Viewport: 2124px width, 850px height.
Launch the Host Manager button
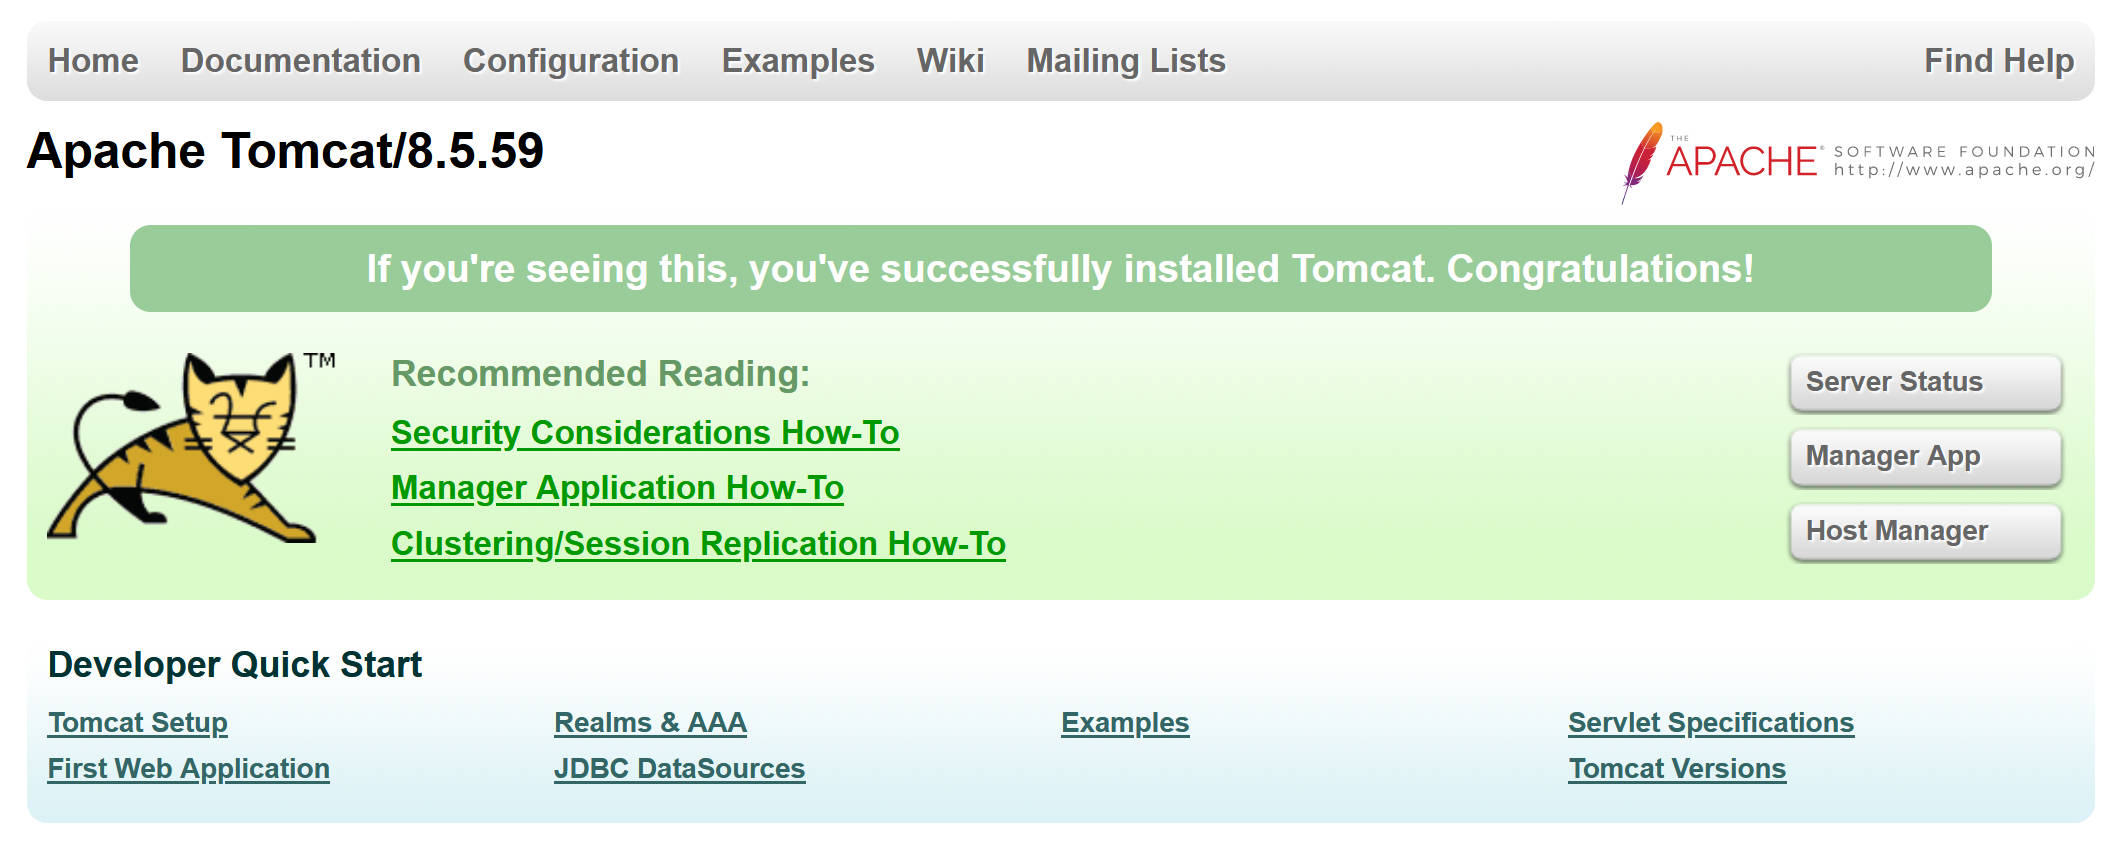click(x=1925, y=531)
